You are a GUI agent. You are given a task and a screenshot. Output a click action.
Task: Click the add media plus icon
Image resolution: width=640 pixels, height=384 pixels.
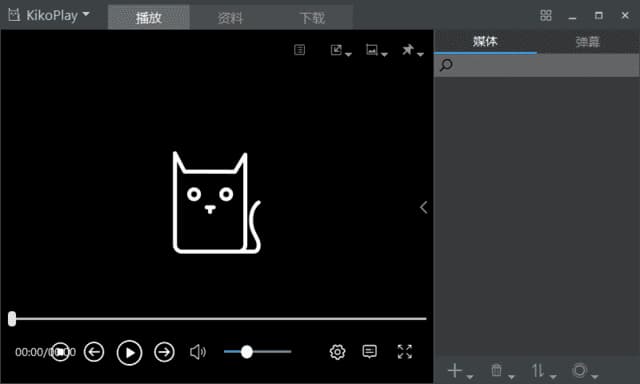tap(455, 371)
